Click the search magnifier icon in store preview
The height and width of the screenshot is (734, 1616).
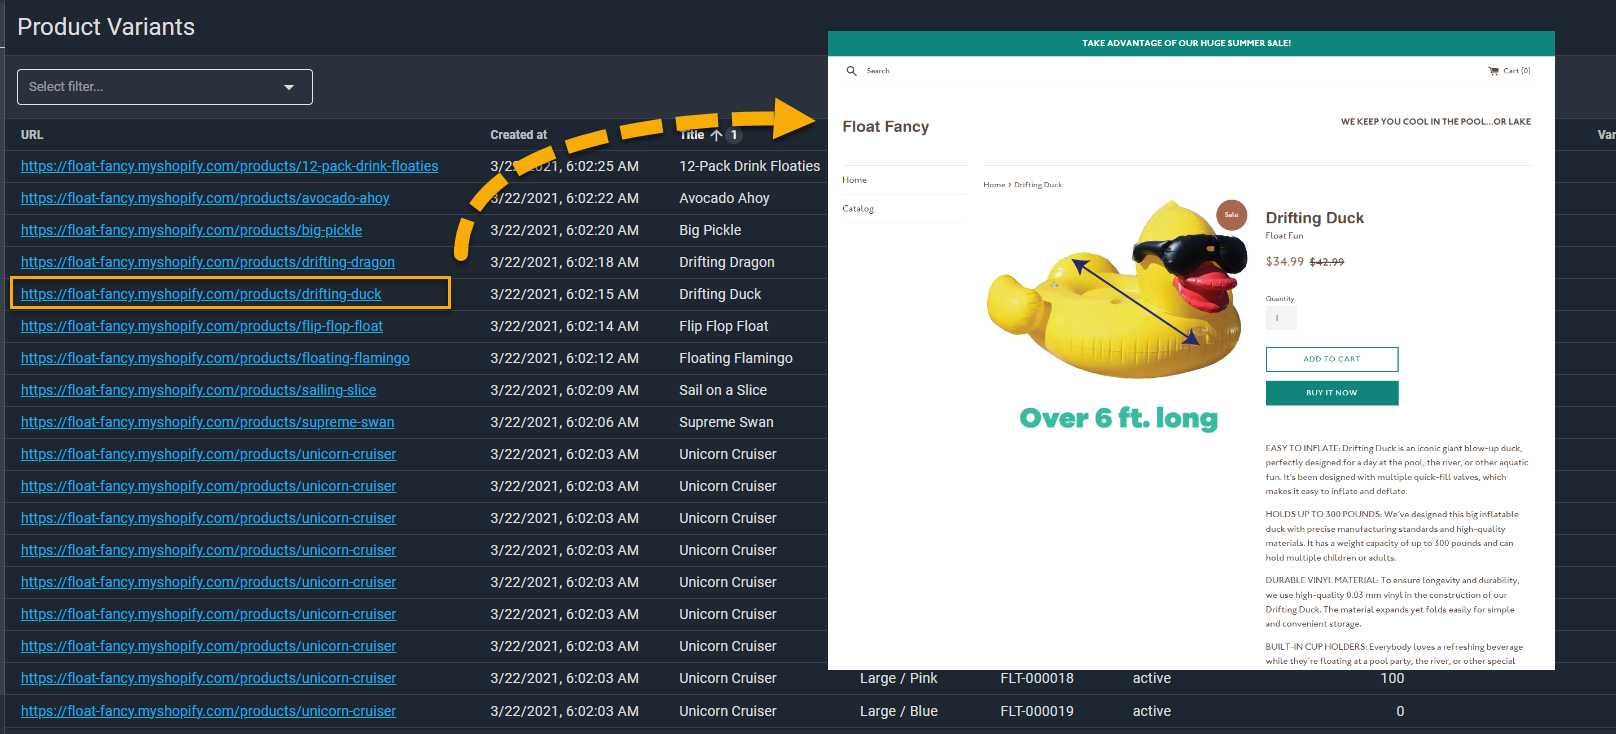[x=852, y=71]
